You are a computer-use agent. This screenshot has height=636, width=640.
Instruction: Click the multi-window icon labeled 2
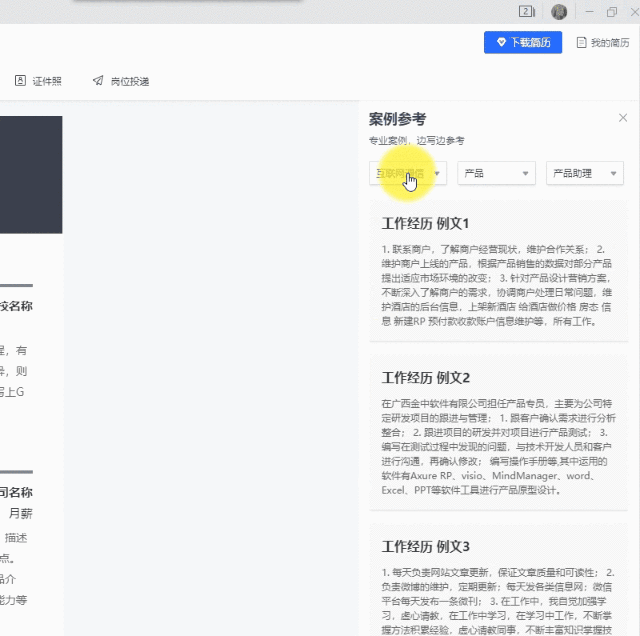point(527,11)
